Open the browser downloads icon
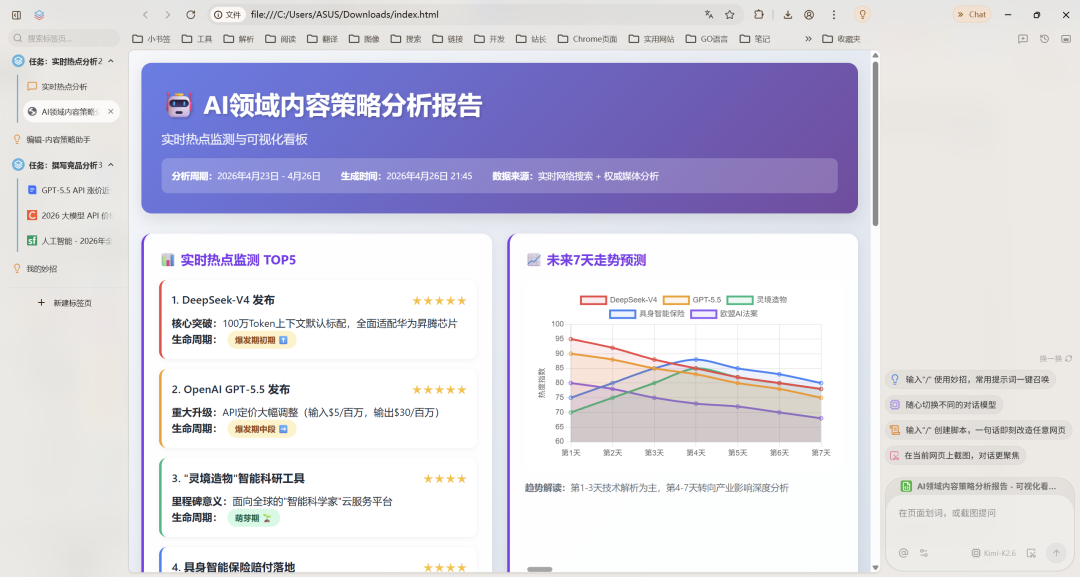 click(x=788, y=15)
